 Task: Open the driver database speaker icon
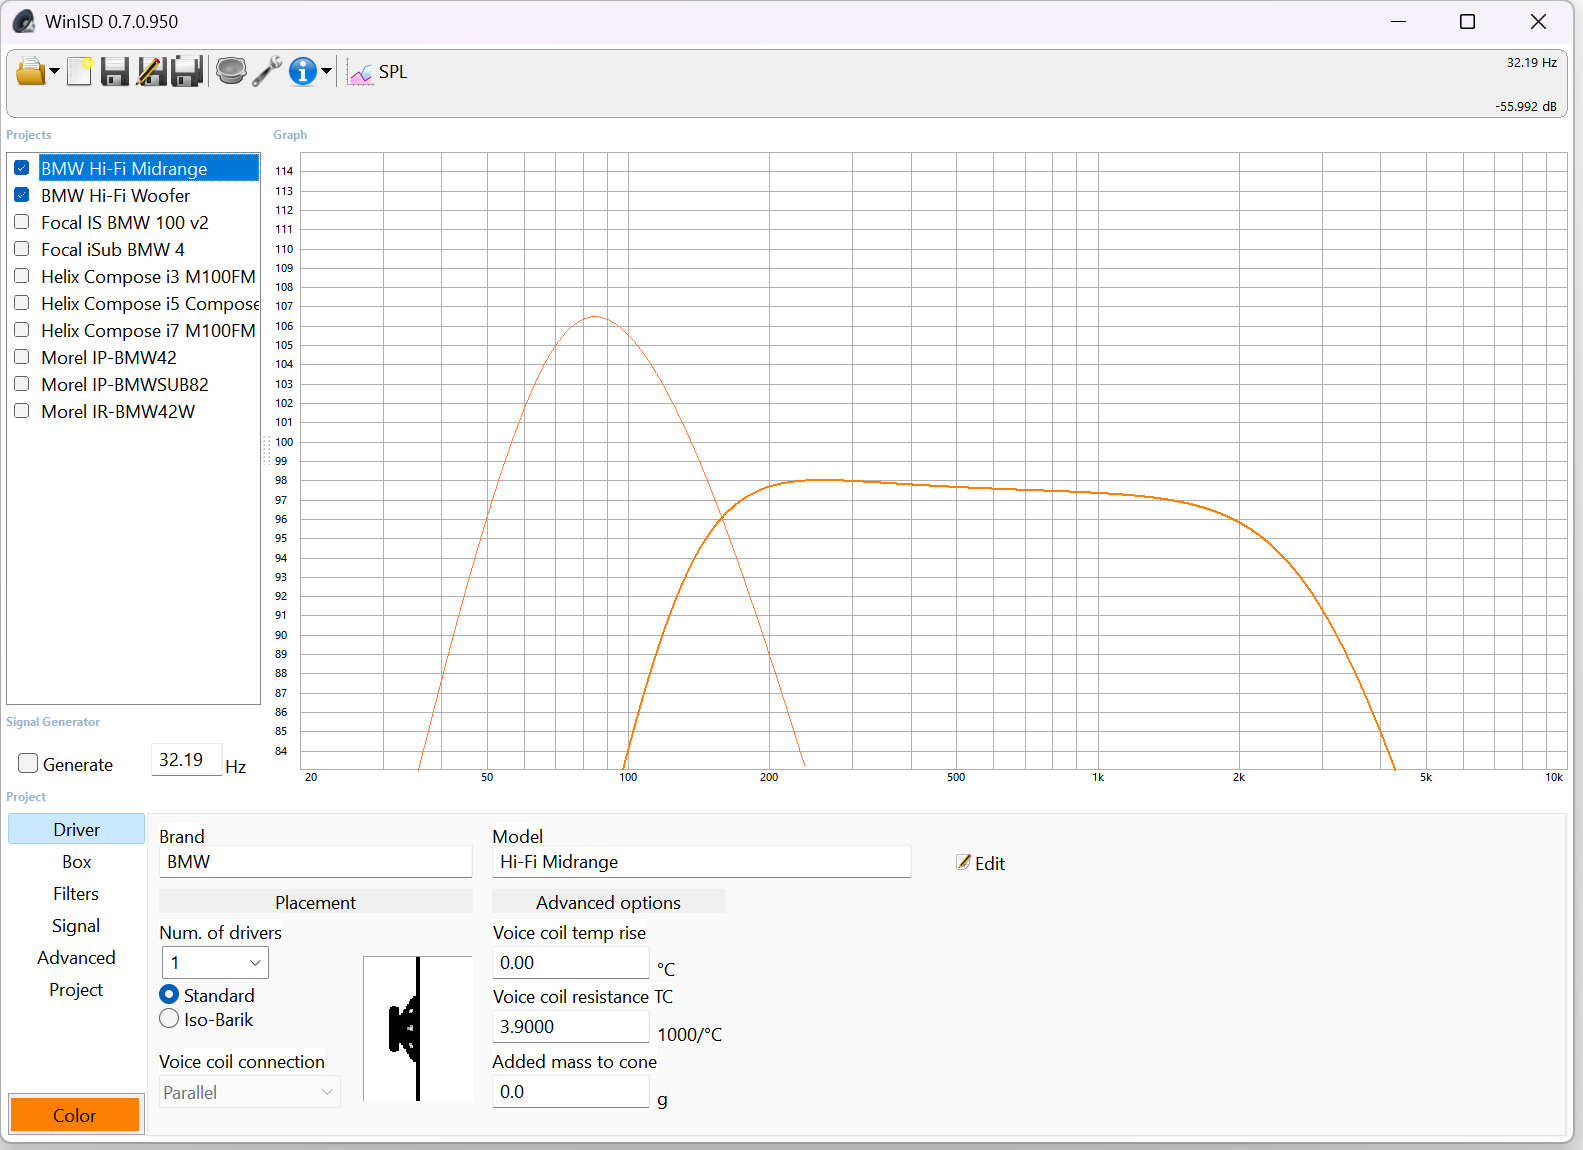coord(231,72)
